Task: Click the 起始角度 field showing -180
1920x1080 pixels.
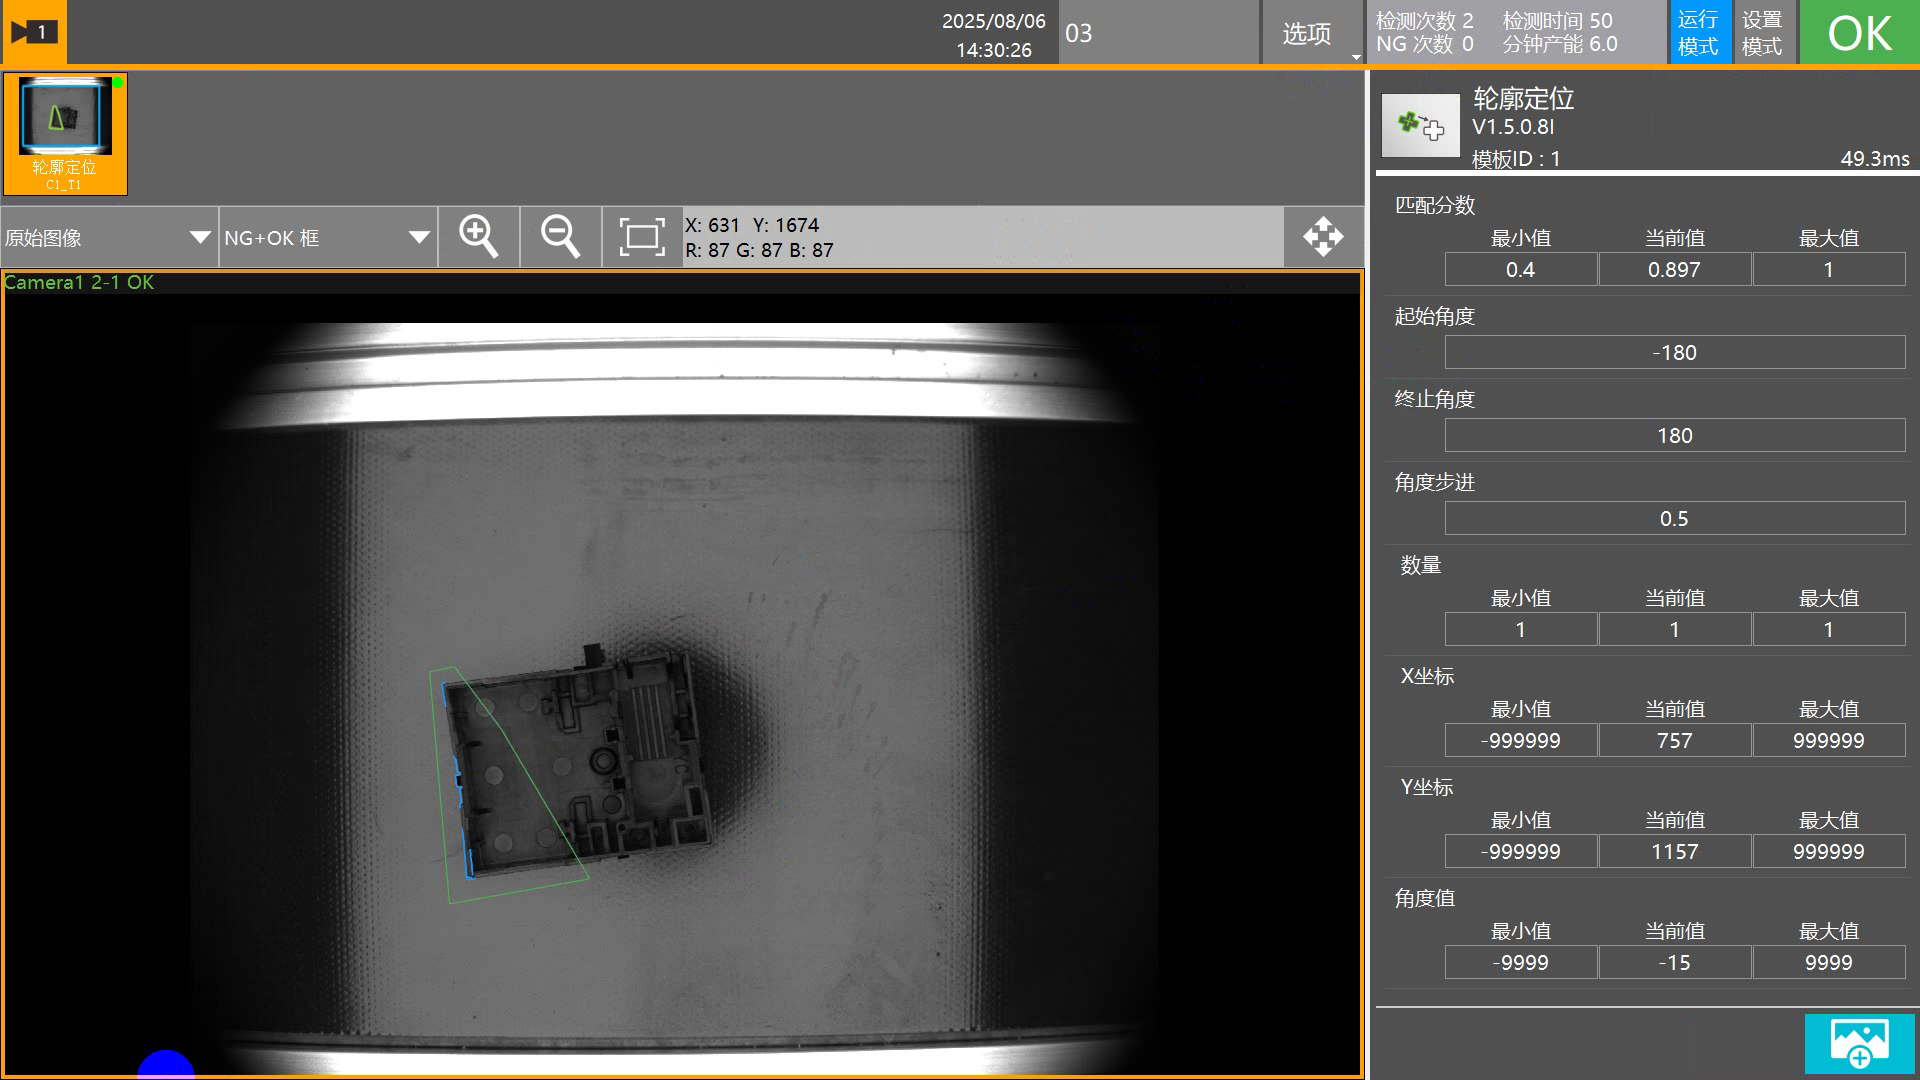Action: click(1674, 353)
